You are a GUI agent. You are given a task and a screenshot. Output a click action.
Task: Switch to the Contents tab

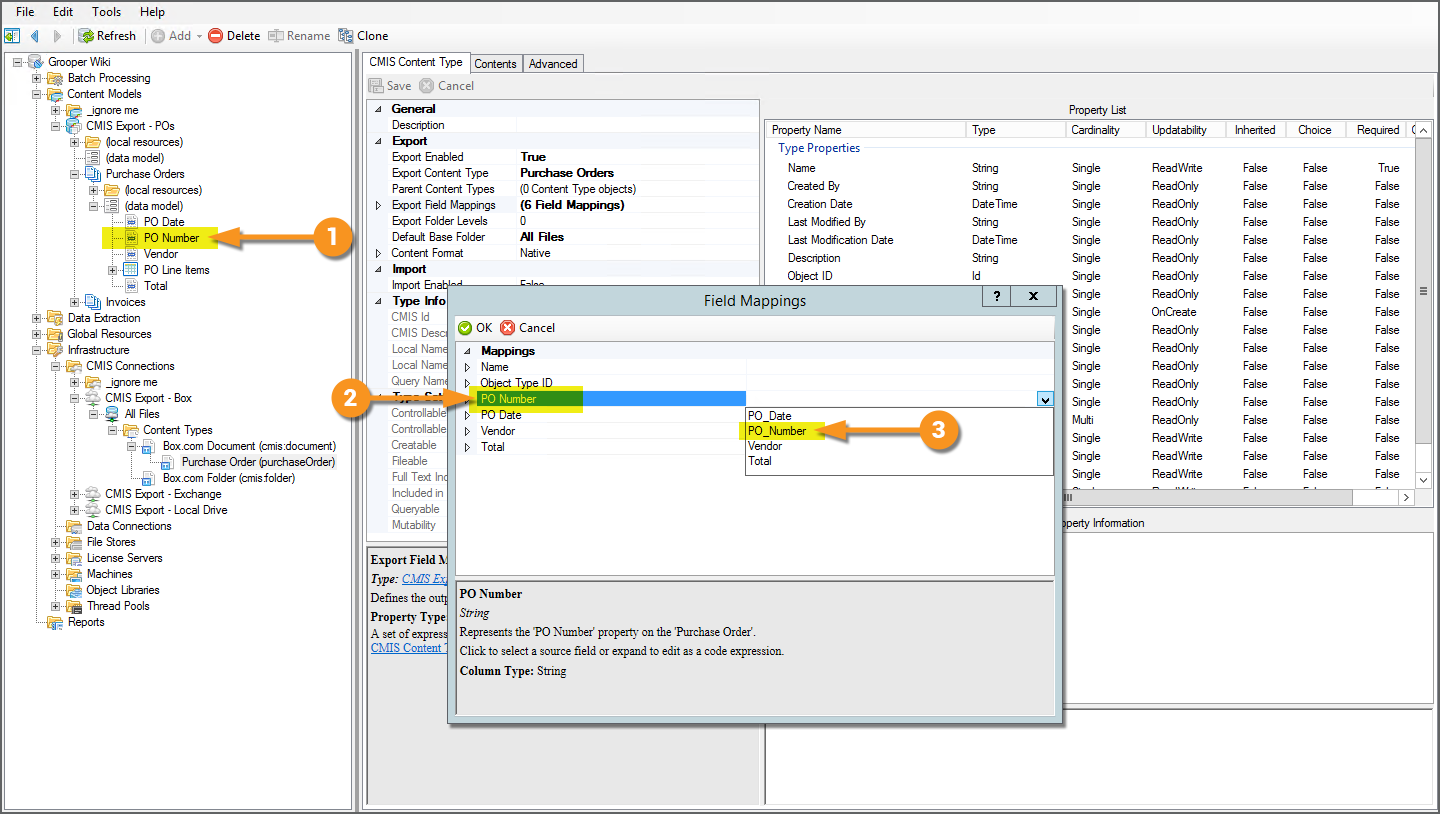(x=495, y=64)
